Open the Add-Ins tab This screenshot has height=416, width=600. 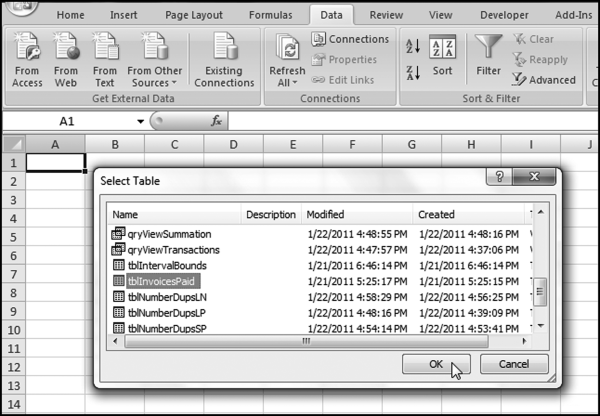(574, 15)
